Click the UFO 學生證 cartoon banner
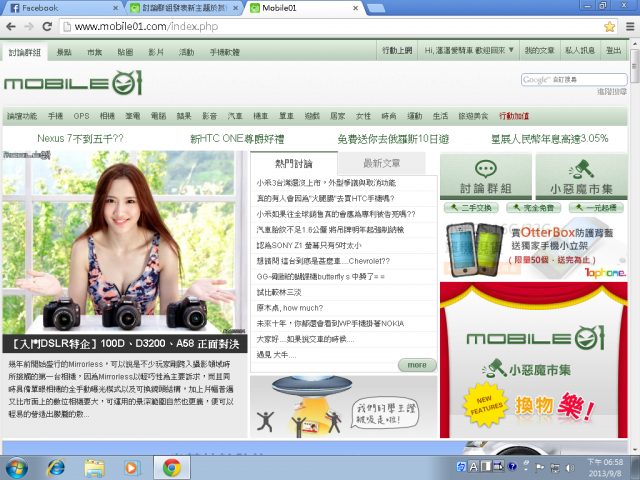The image size is (640, 480). 344,407
